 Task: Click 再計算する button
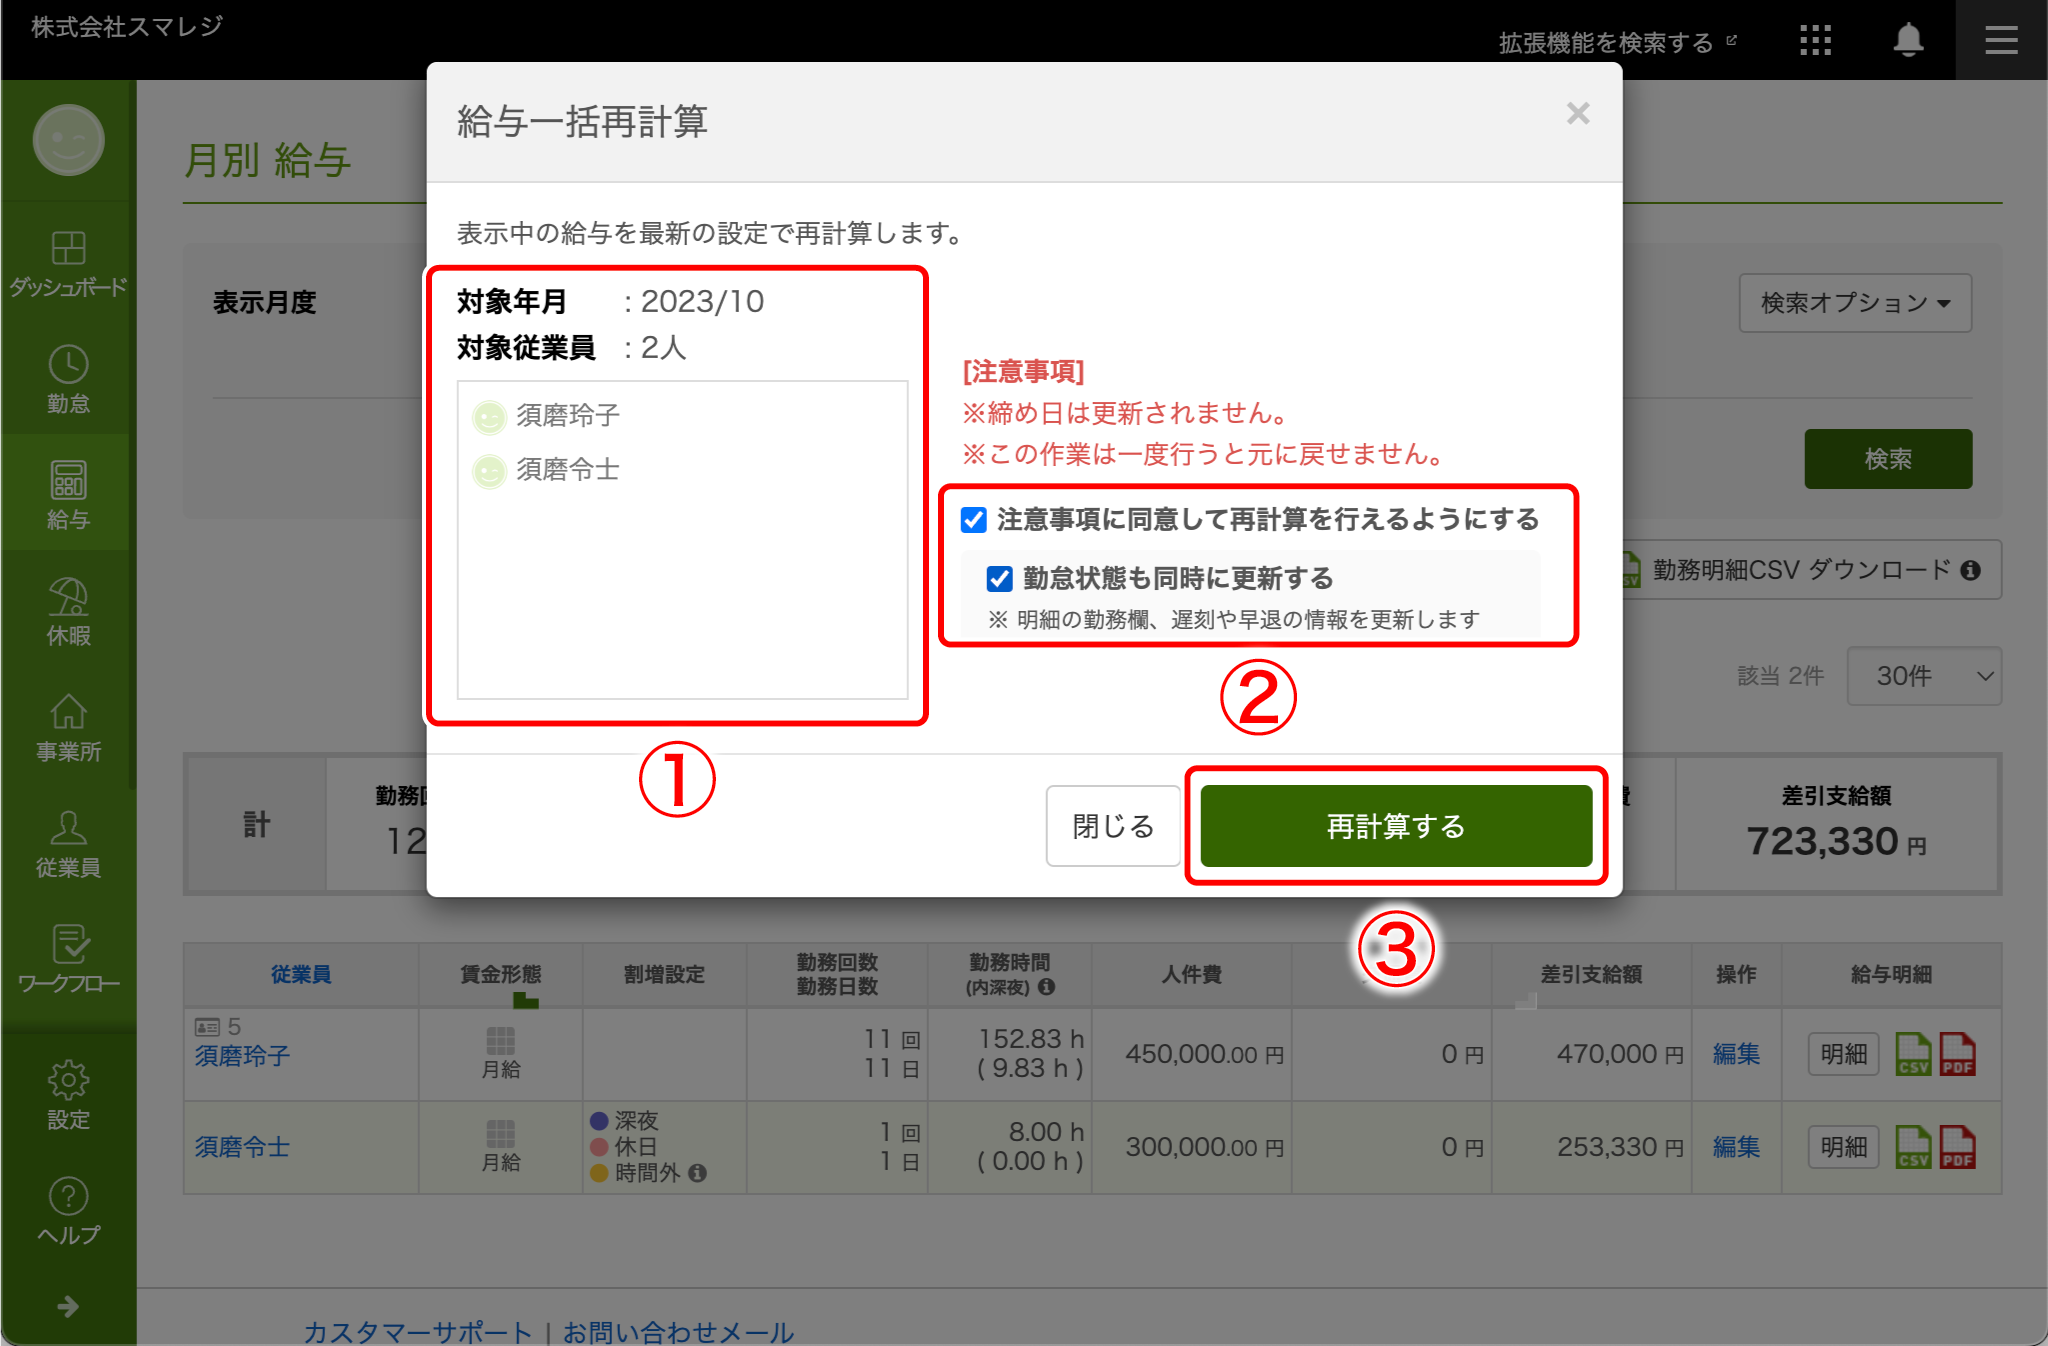point(1396,826)
